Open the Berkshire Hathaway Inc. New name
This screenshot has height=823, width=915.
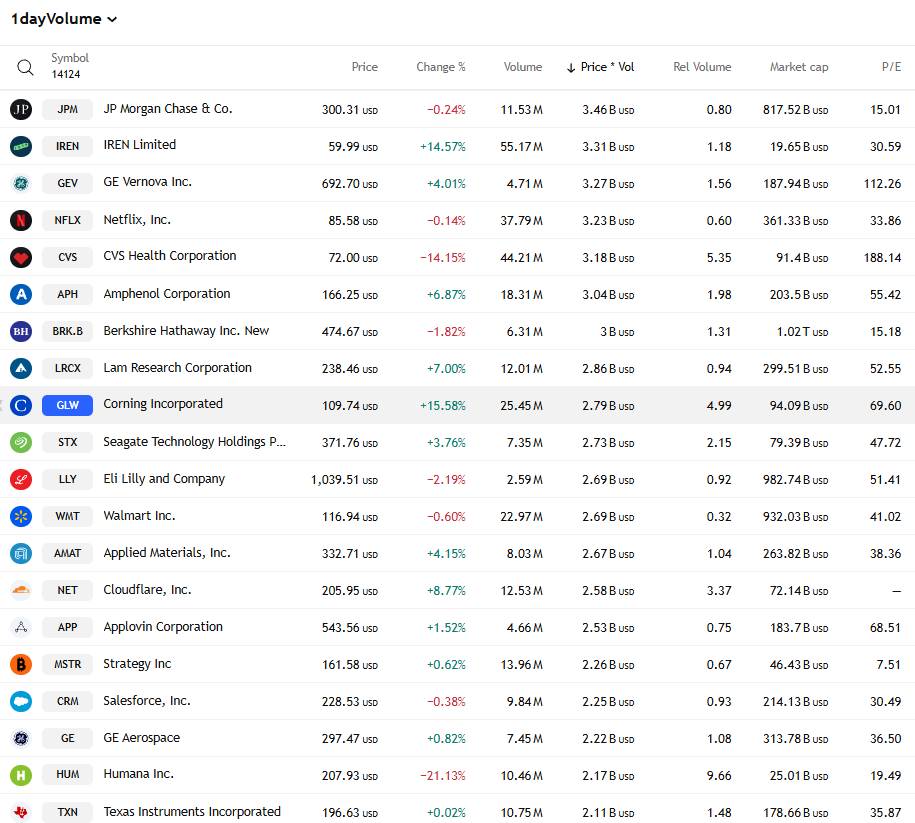[x=186, y=331]
